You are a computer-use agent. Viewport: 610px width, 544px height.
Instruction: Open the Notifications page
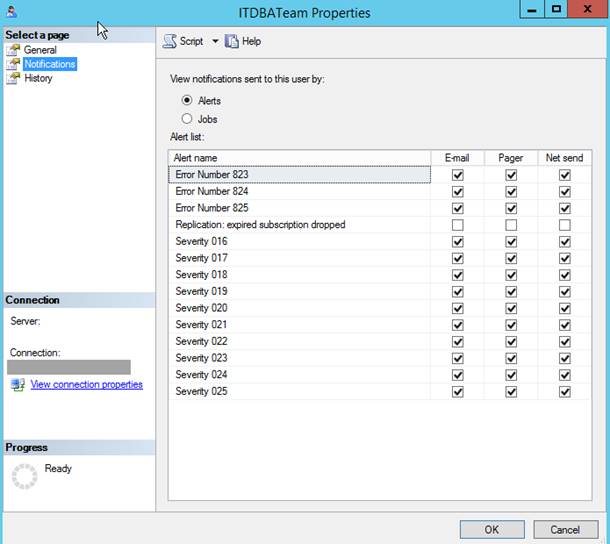[x=50, y=64]
